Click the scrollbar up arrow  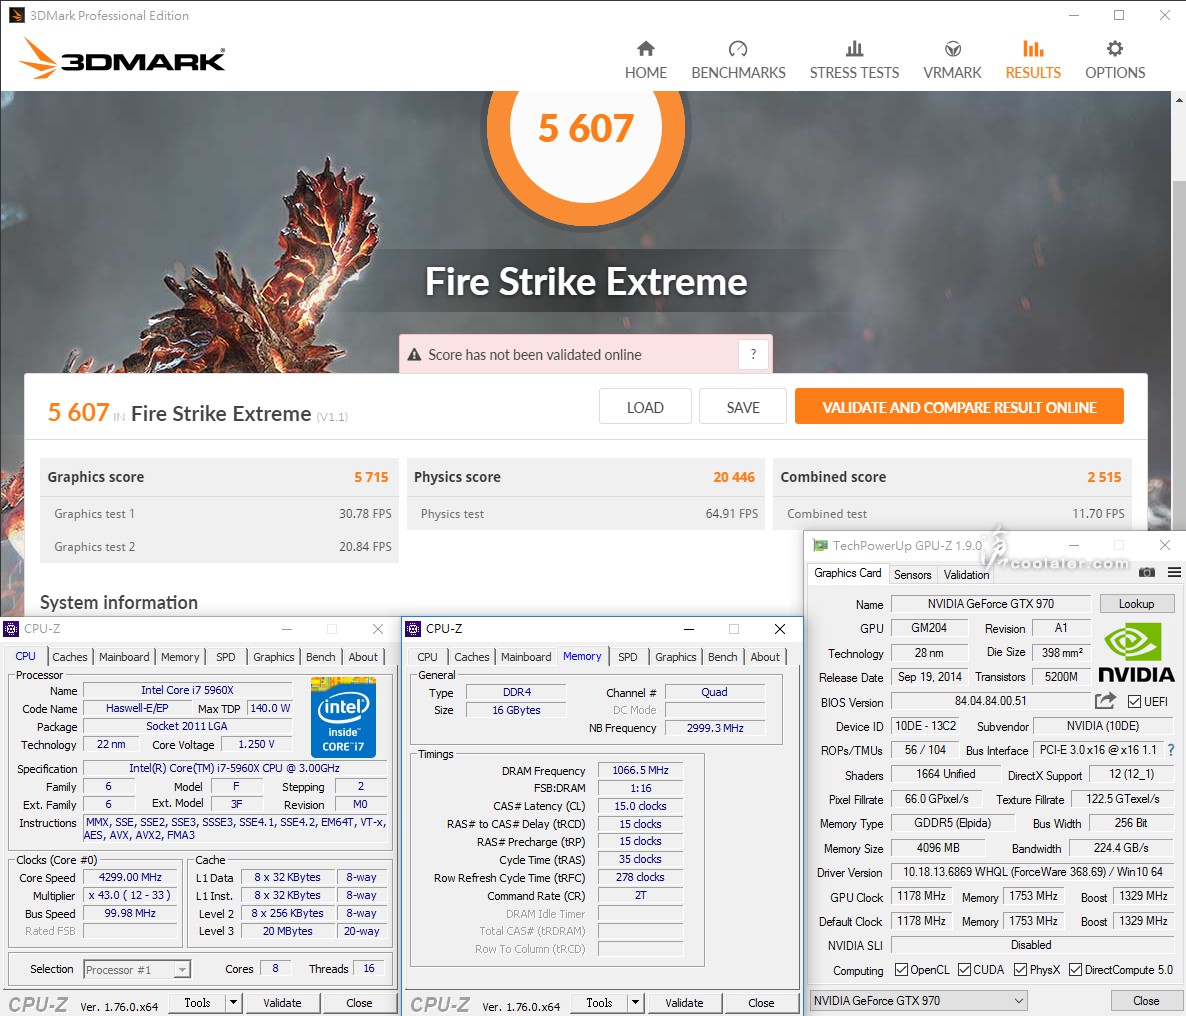[x=1179, y=99]
